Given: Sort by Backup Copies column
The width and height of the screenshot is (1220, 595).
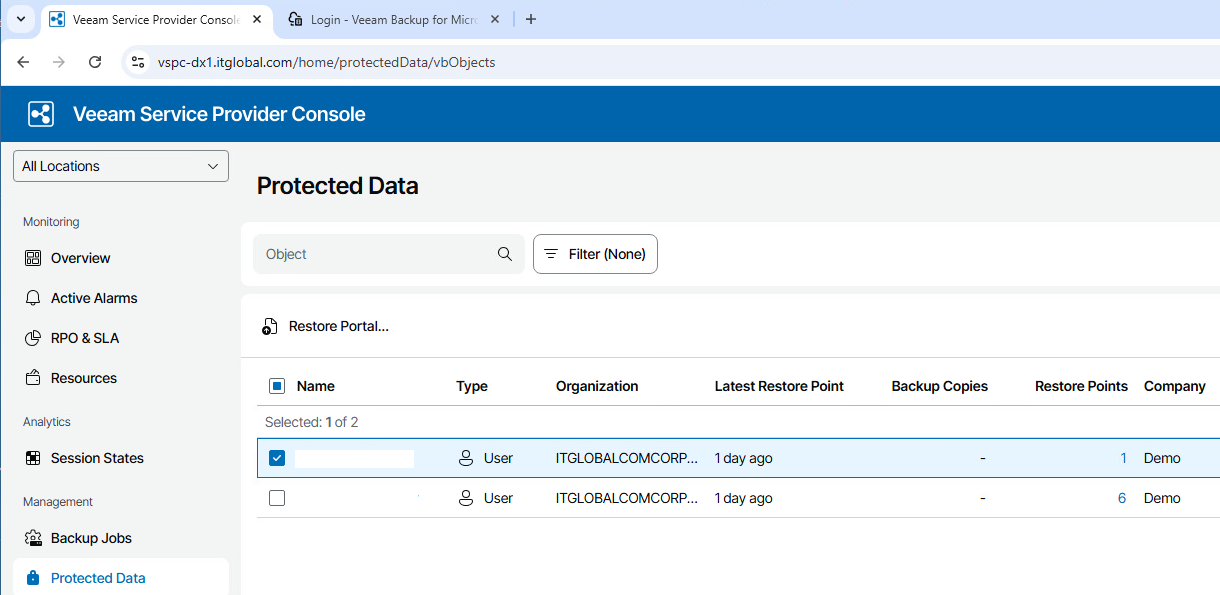Looking at the screenshot, I should pos(939,386).
